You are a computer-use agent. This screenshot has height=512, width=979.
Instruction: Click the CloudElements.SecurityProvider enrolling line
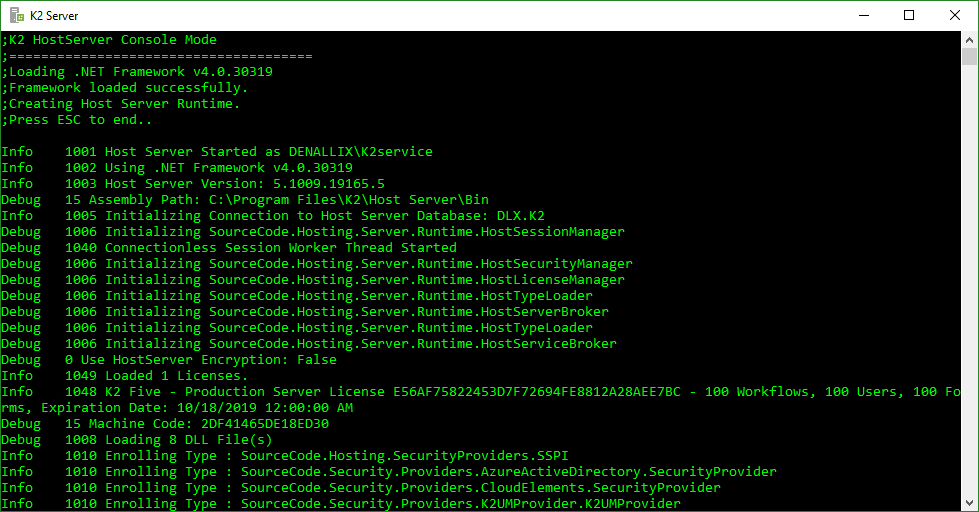click(x=361, y=488)
